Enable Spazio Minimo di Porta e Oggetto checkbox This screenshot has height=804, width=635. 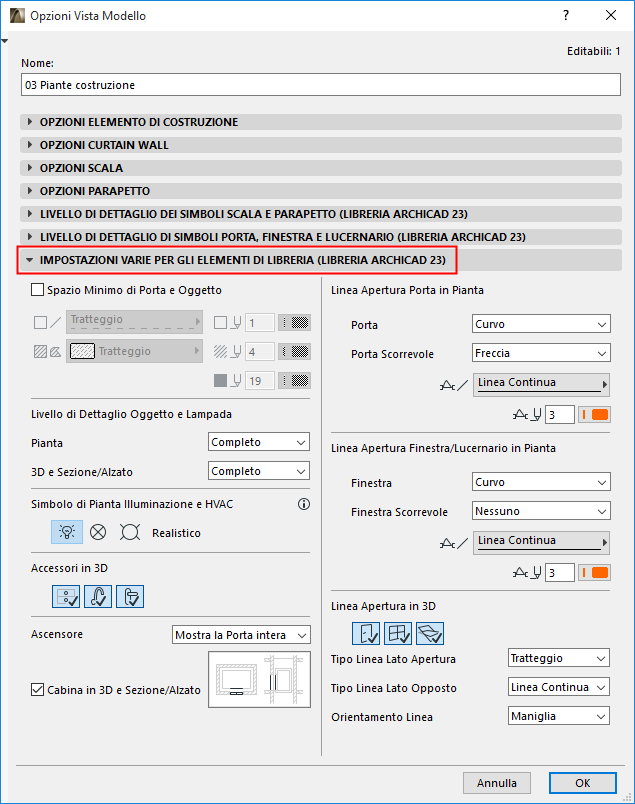pos(37,290)
